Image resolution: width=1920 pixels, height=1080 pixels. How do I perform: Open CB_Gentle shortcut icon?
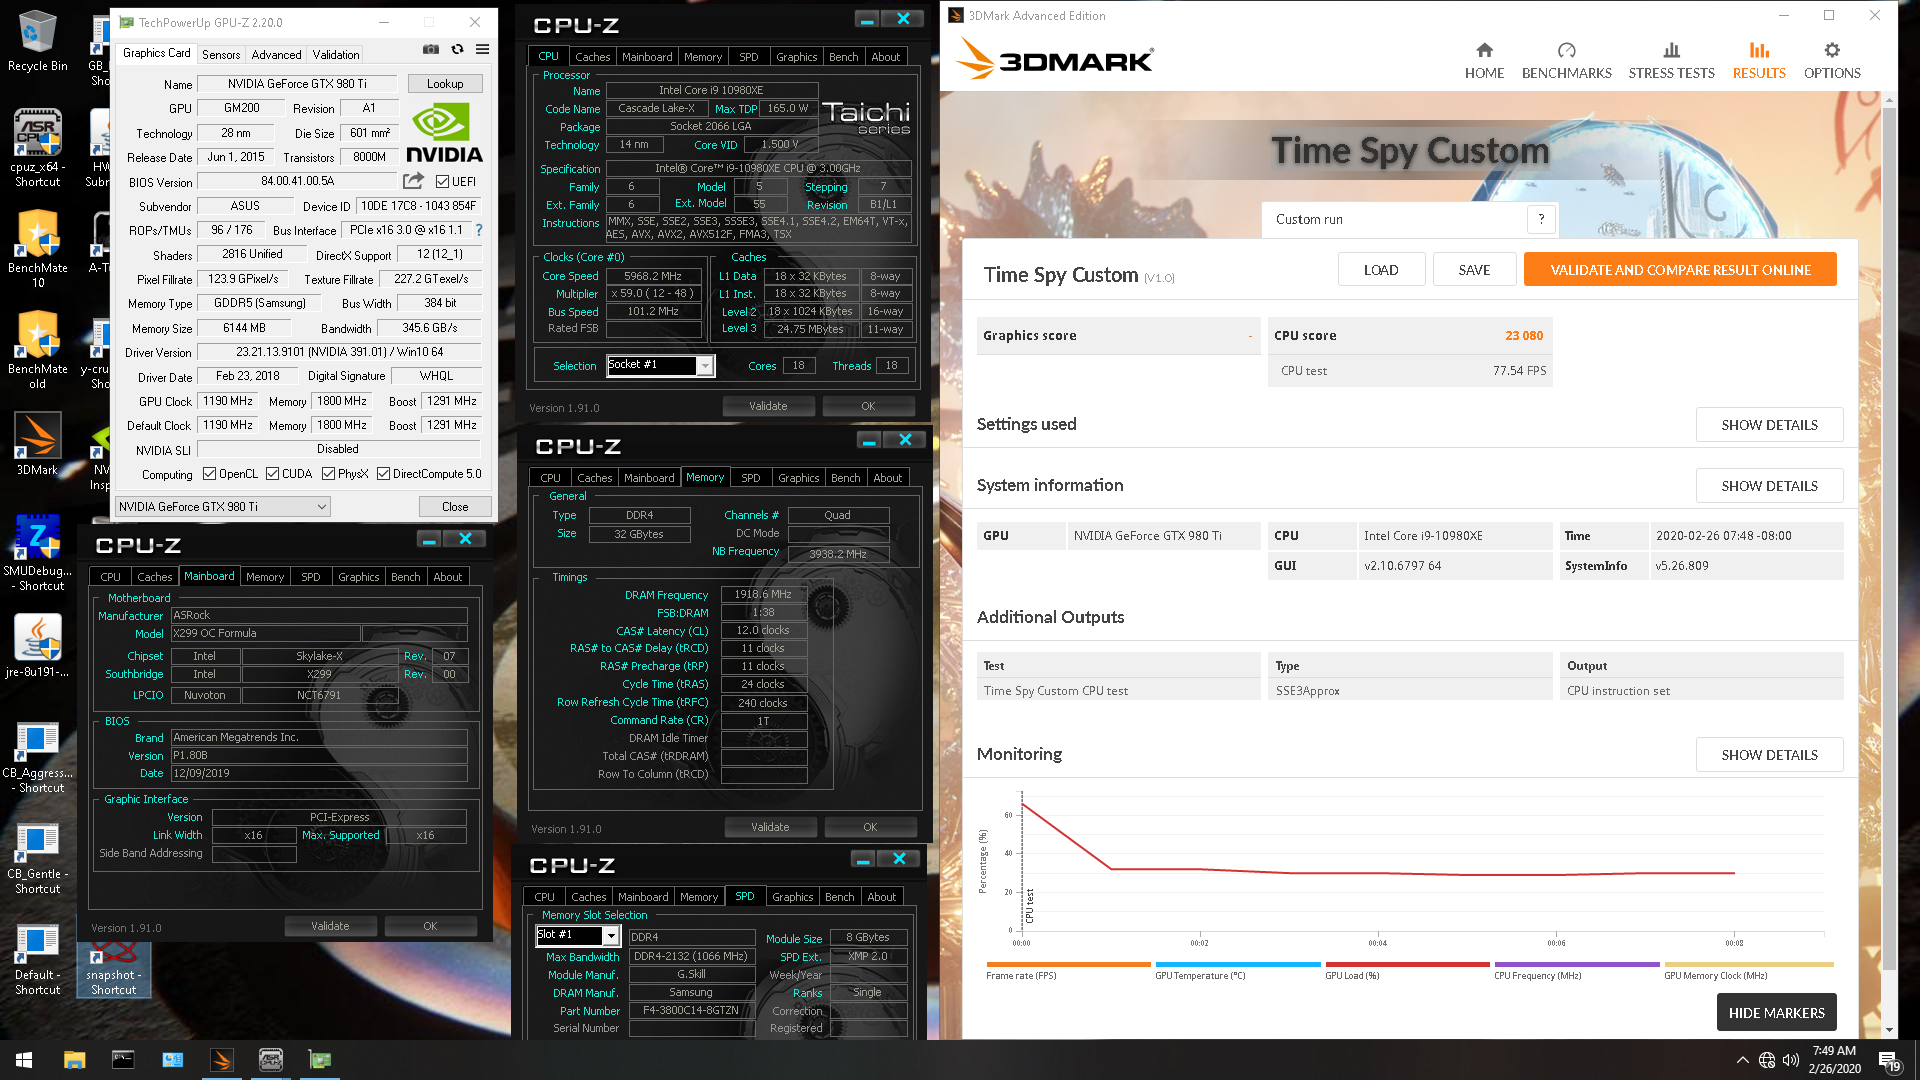[38, 858]
